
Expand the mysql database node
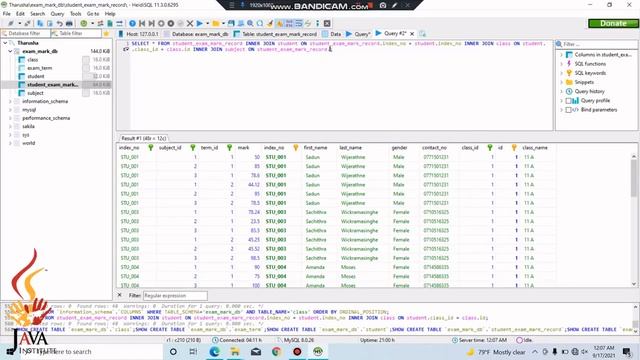[10, 110]
